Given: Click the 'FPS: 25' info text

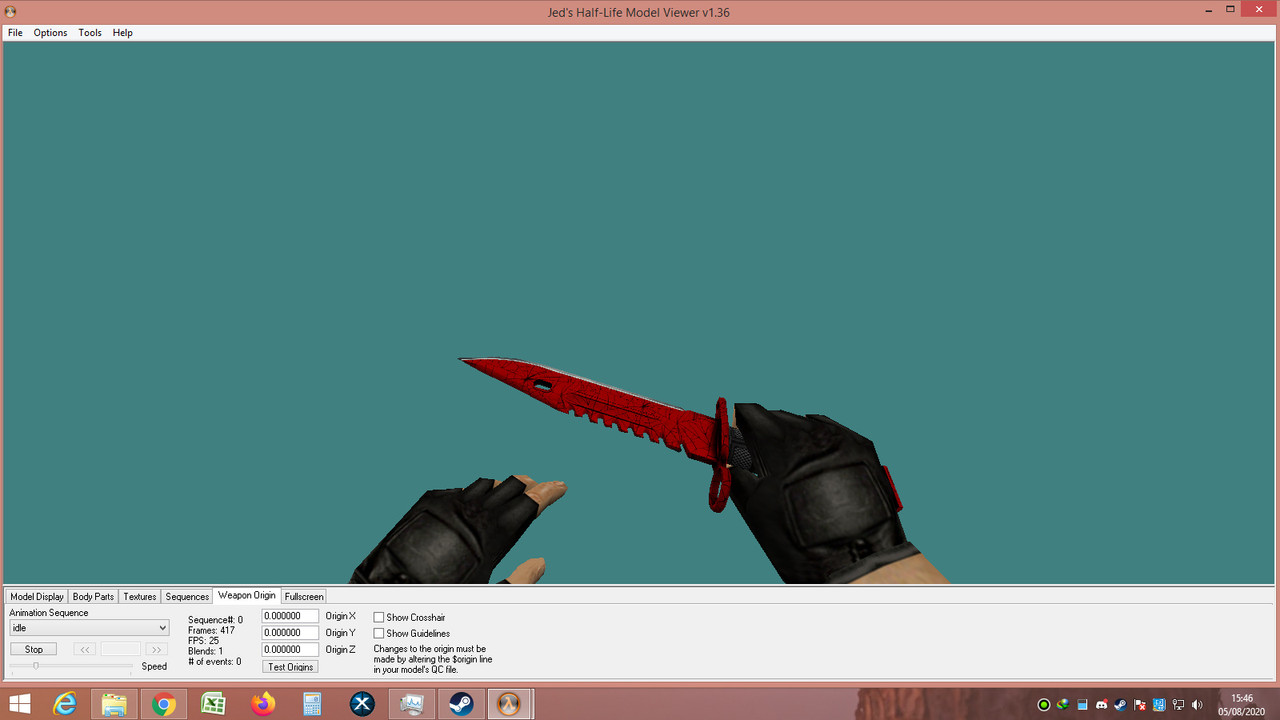Looking at the screenshot, I should pyautogui.click(x=203, y=641).
